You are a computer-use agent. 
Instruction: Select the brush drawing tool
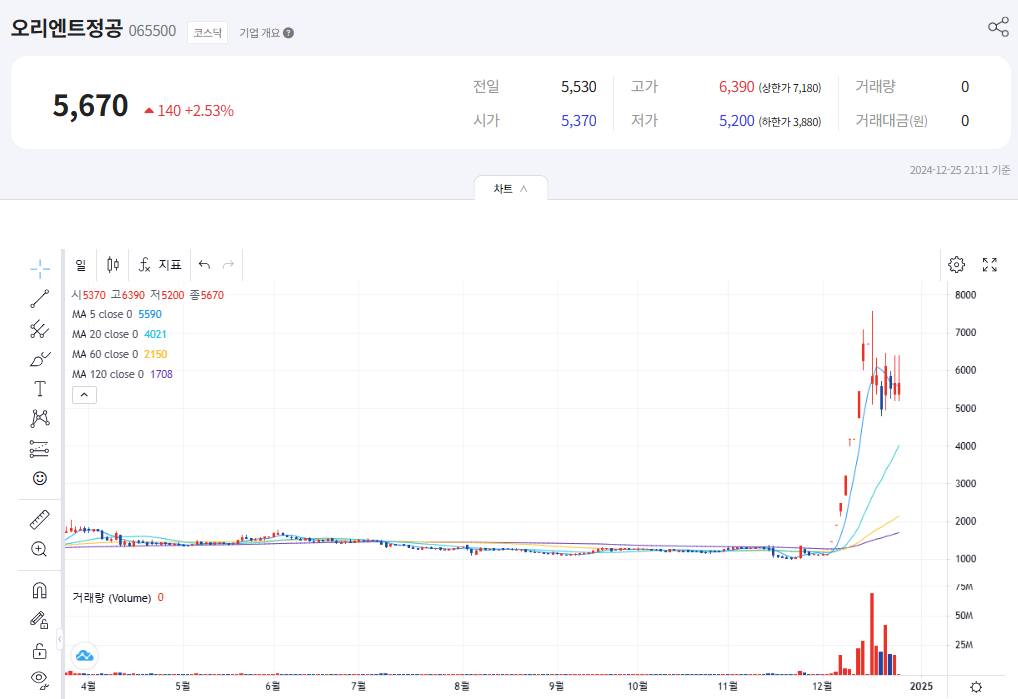click(x=40, y=359)
